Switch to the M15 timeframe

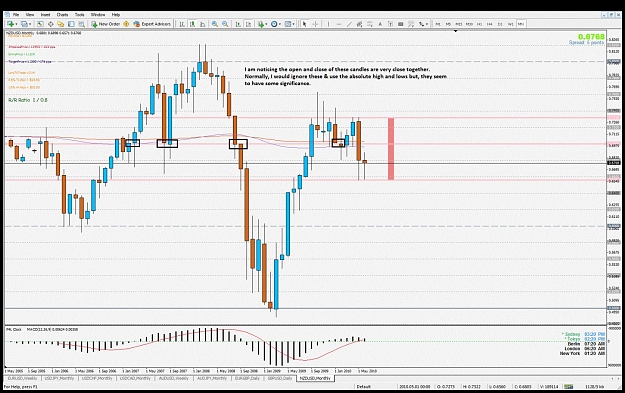459,24
